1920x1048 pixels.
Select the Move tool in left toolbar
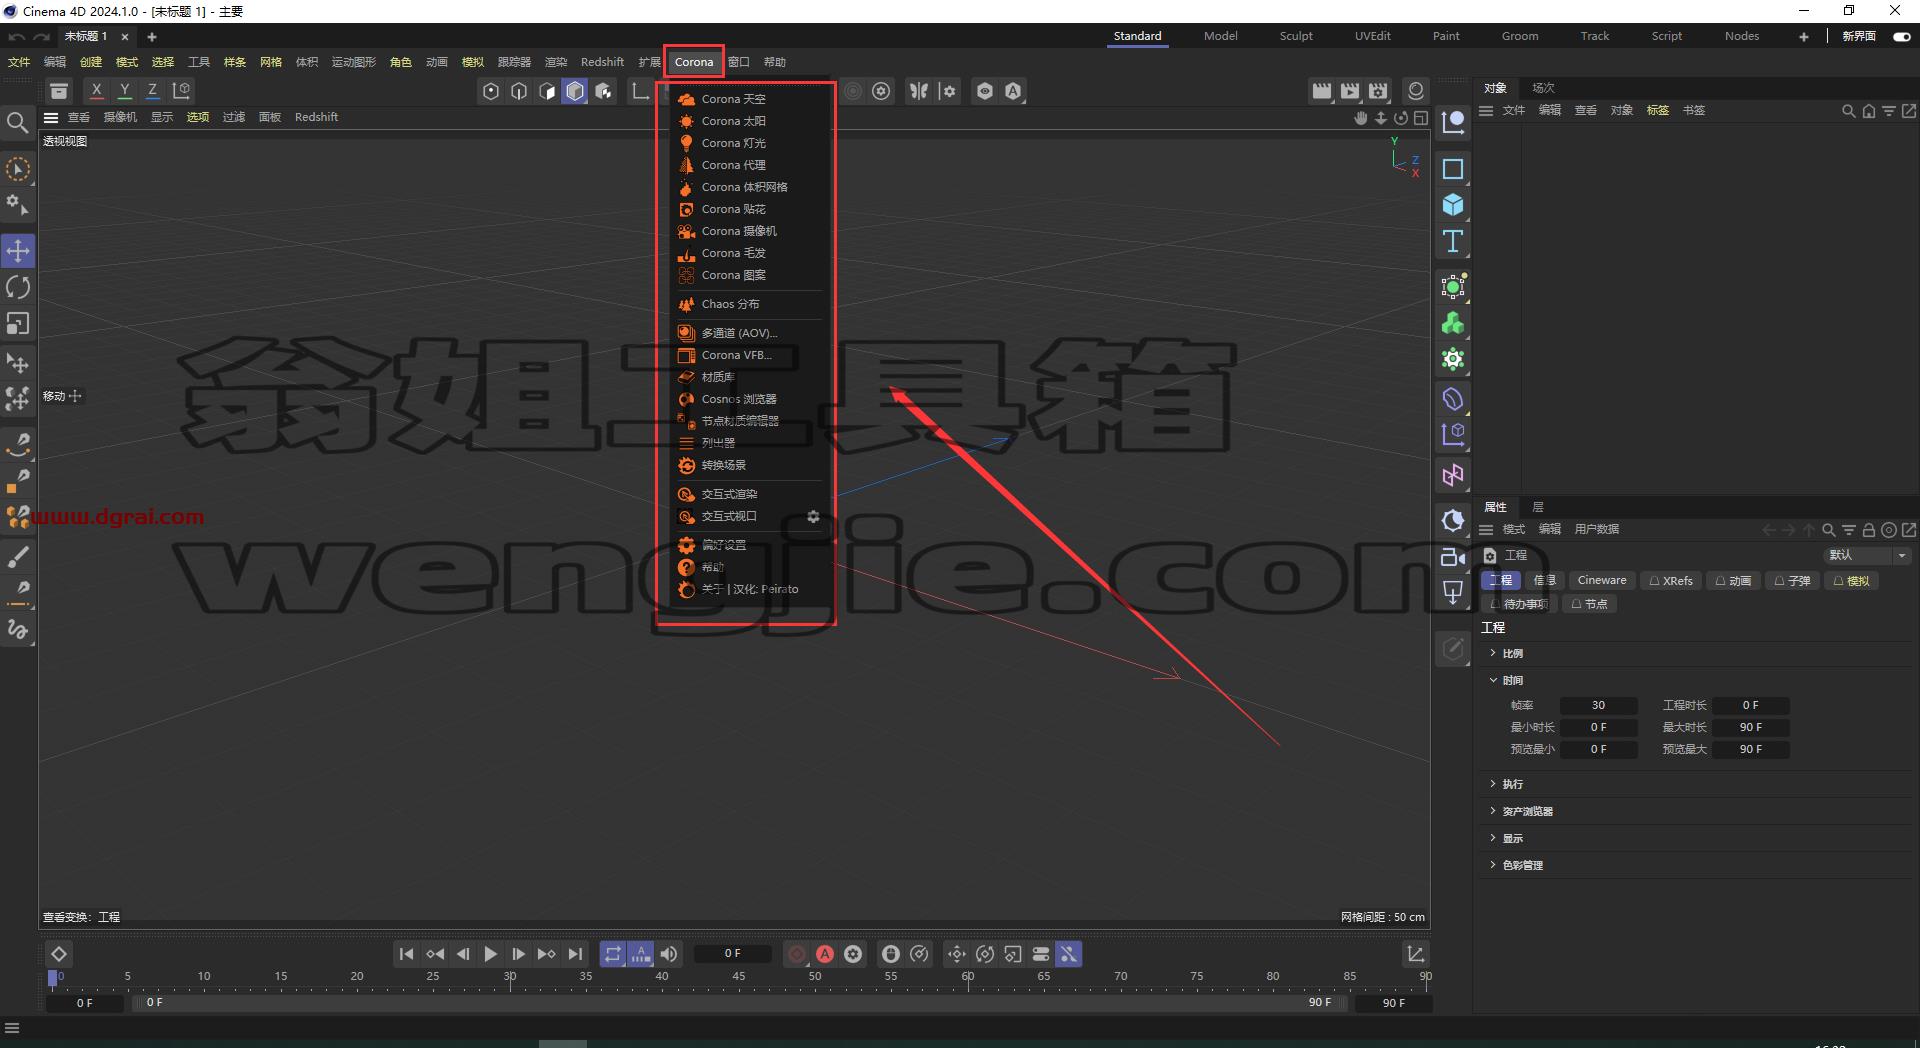(x=18, y=250)
